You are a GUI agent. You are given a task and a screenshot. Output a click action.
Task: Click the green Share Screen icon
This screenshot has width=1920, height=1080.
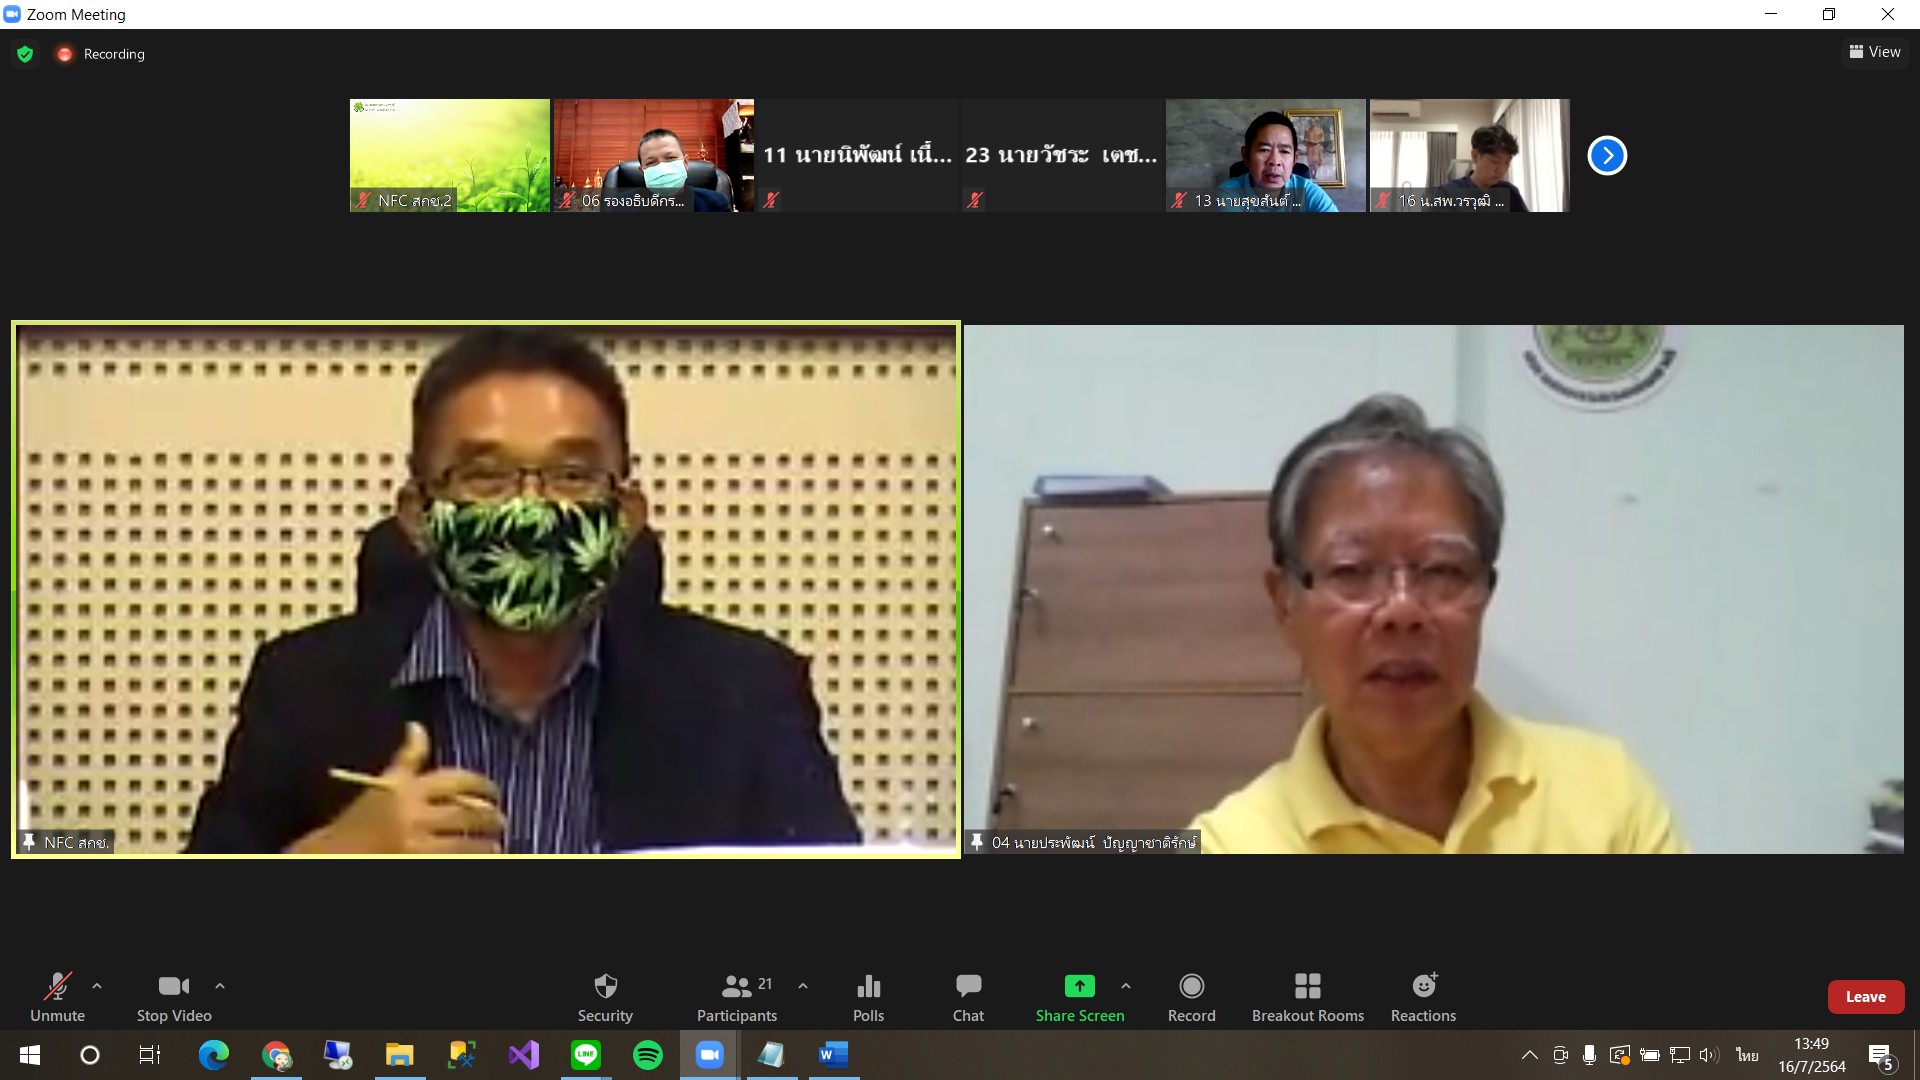point(1079,987)
